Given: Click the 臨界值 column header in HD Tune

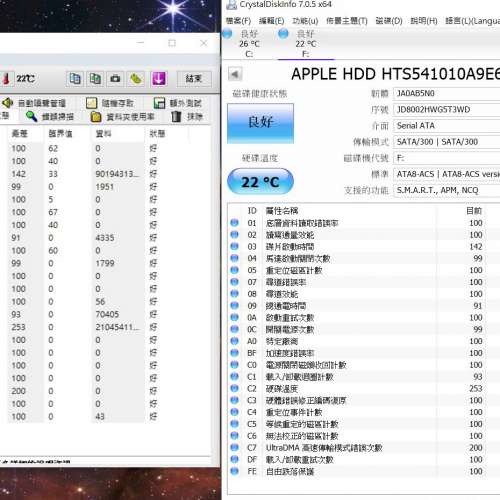Looking at the screenshot, I should click(x=60, y=134).
